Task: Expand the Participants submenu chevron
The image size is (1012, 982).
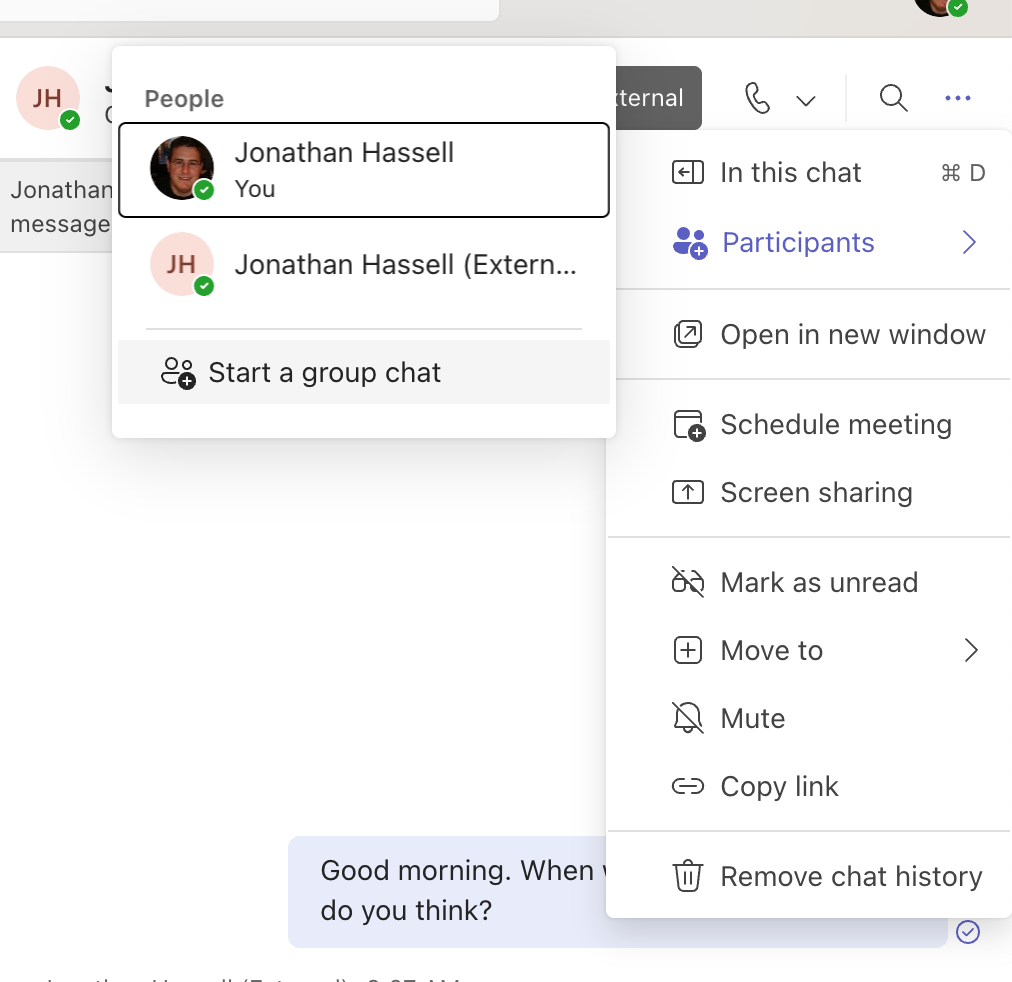Action: [x=969, y=243]
